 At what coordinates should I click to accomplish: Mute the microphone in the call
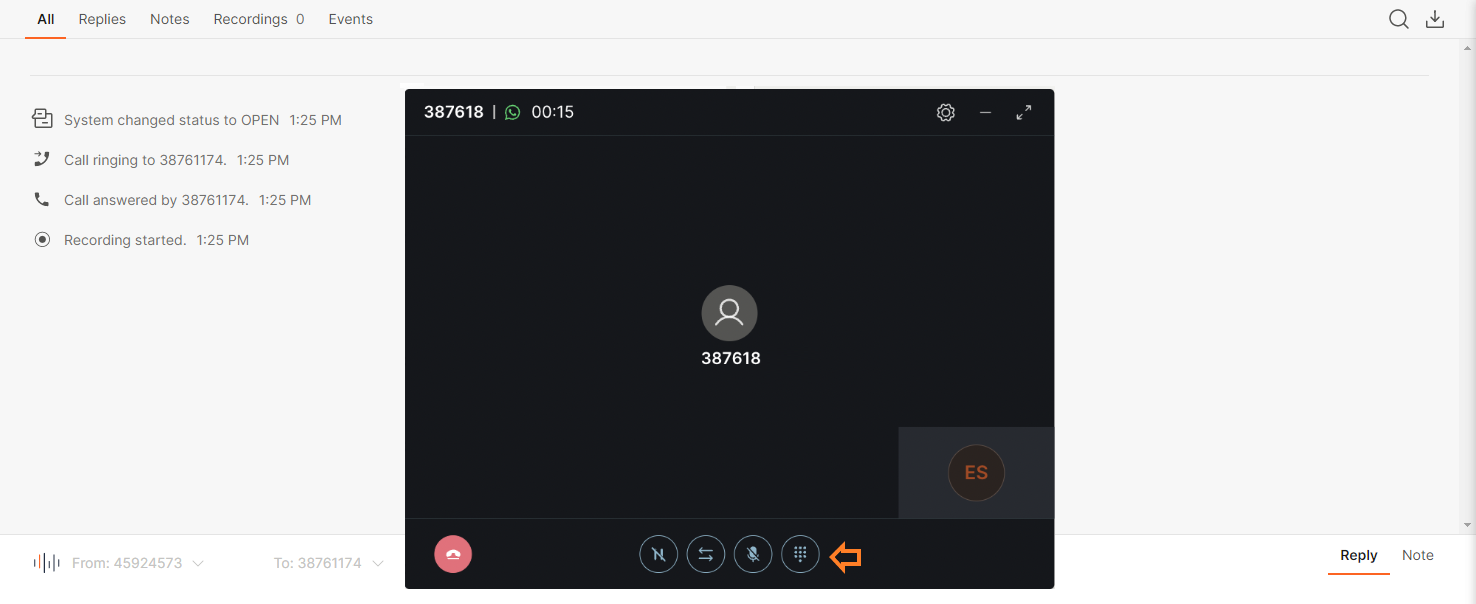(x=752, y=554)
